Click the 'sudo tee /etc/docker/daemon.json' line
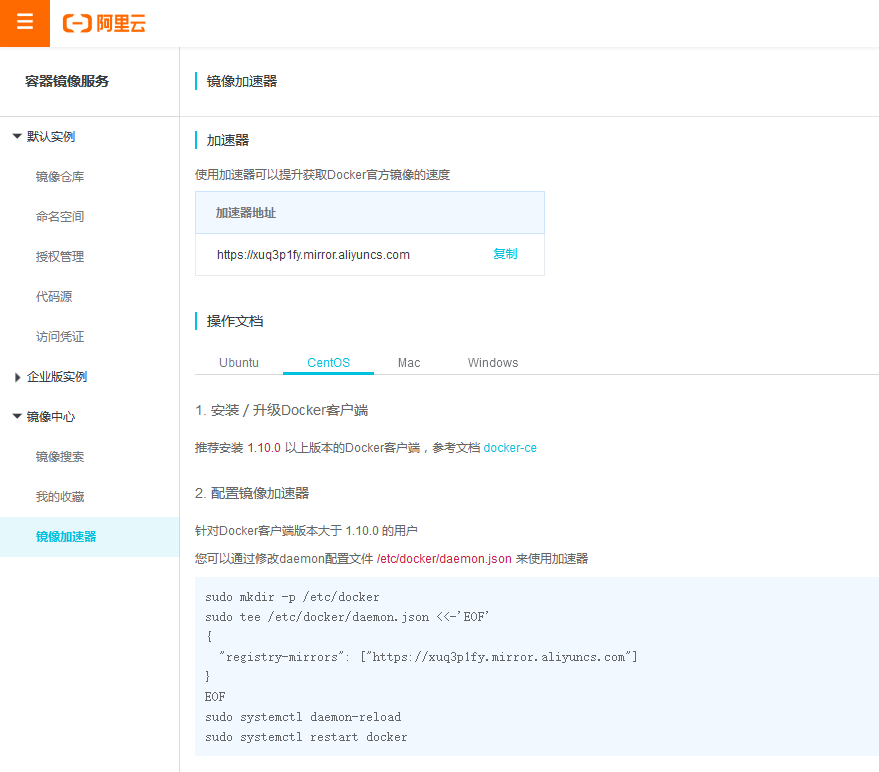The width and height of the screenshot is (879, 772). tap(347, 617)
